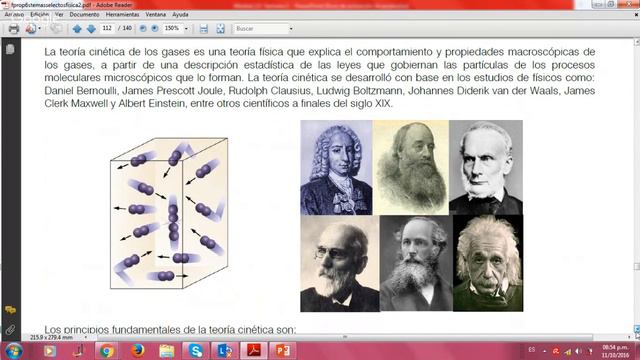Open the Edición menu

40,14
